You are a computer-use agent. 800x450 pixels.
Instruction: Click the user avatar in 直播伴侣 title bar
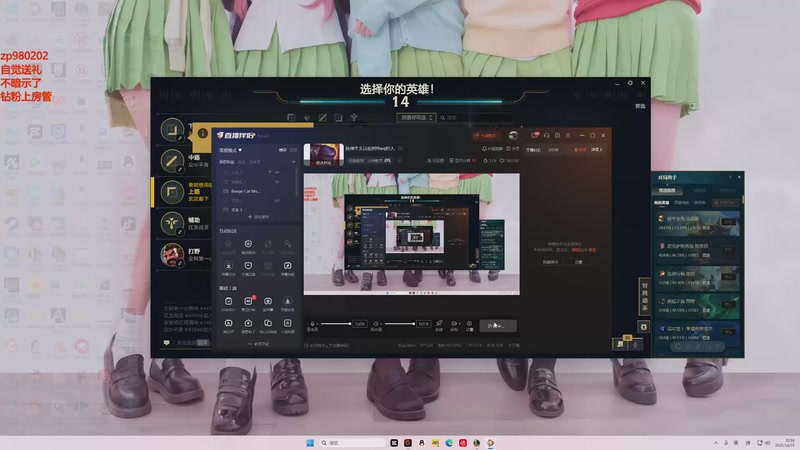(513, 135)
